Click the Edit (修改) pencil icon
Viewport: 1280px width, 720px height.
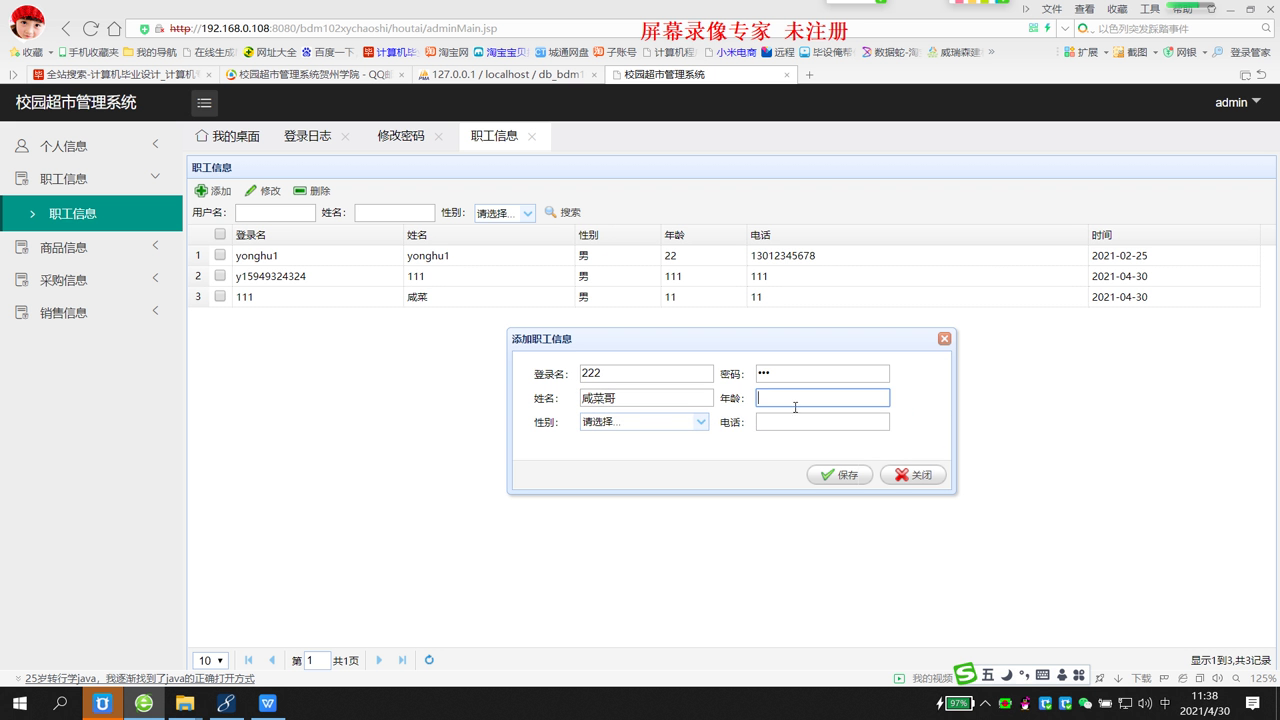pyautogui.click(x=251, y=191)
